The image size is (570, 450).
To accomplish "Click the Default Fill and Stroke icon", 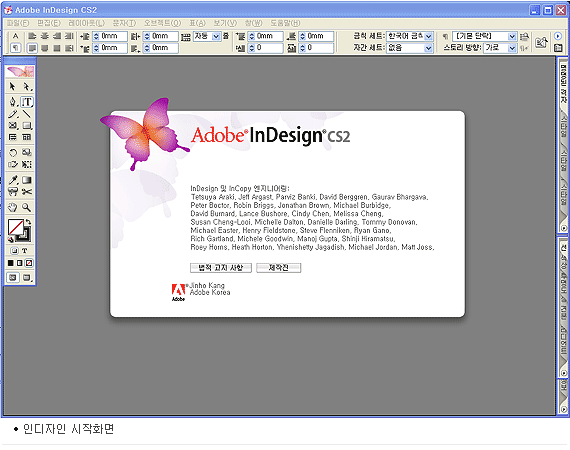I will click(x=11, y=239).
